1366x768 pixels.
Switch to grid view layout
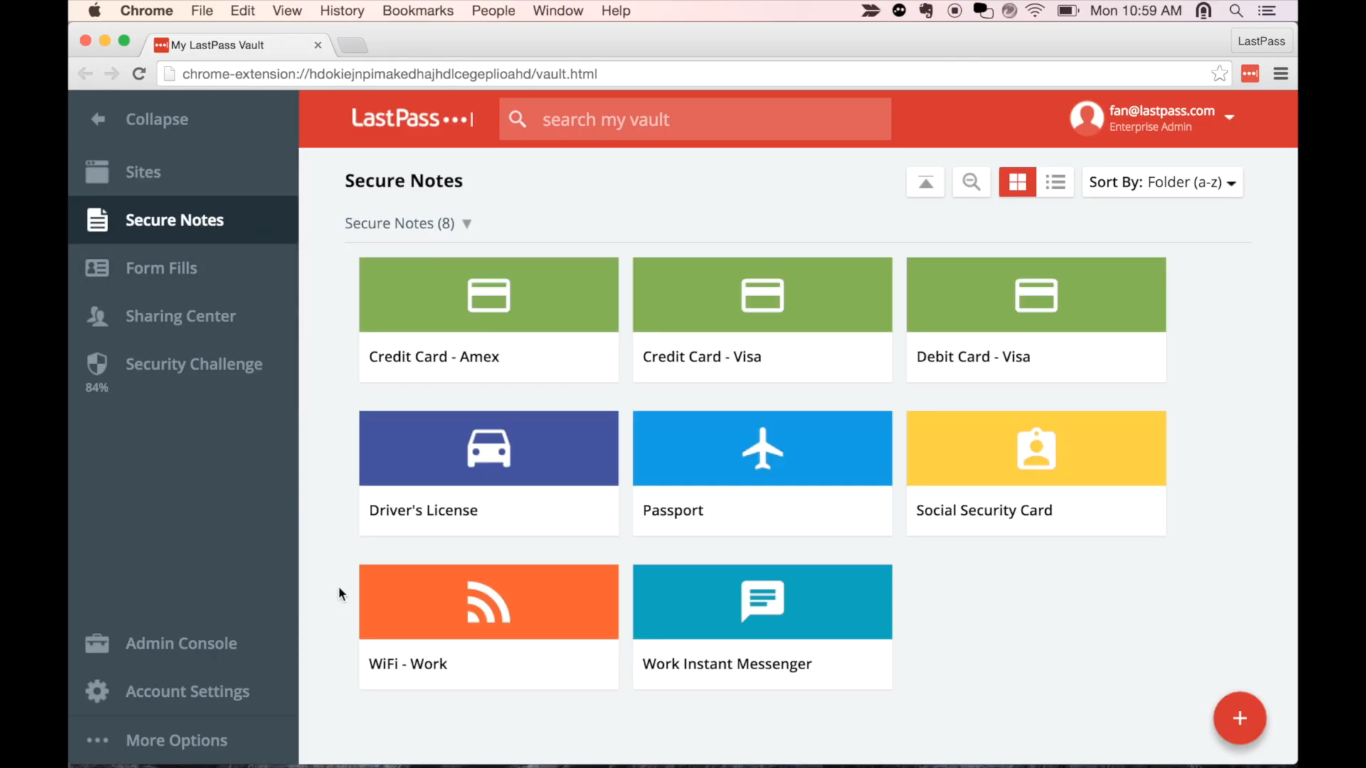(1017, 182)
